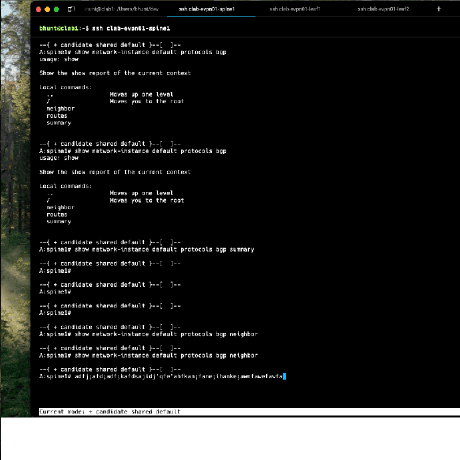The image size is (460, 460).
Task: Switch to the first tab with the home path
Action: (122, 9)
